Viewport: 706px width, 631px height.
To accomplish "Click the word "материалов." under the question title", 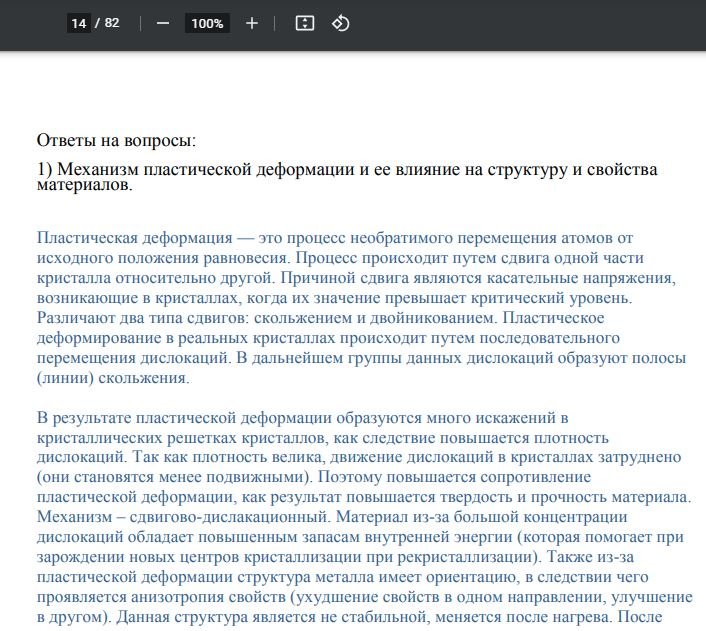I will (84, 185).
